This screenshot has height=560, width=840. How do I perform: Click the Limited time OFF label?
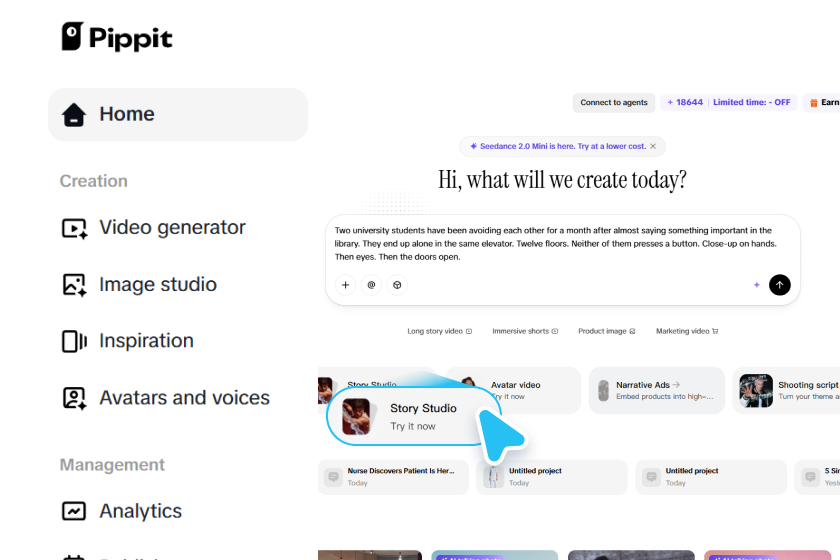[x=752, y=102]
